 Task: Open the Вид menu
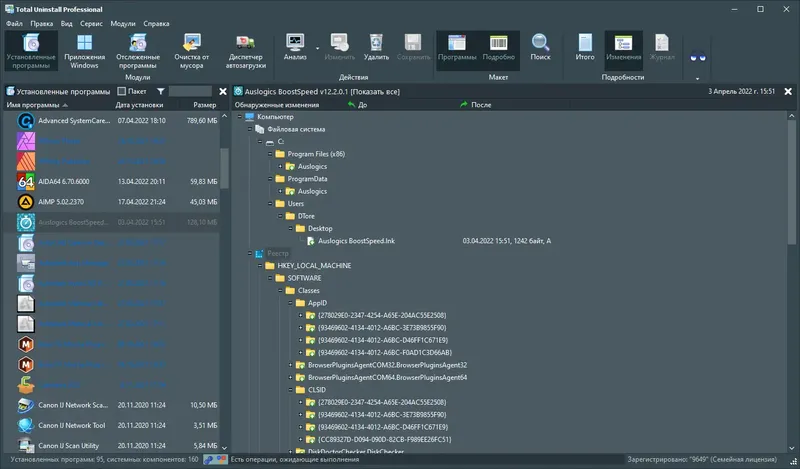point(66,23)
